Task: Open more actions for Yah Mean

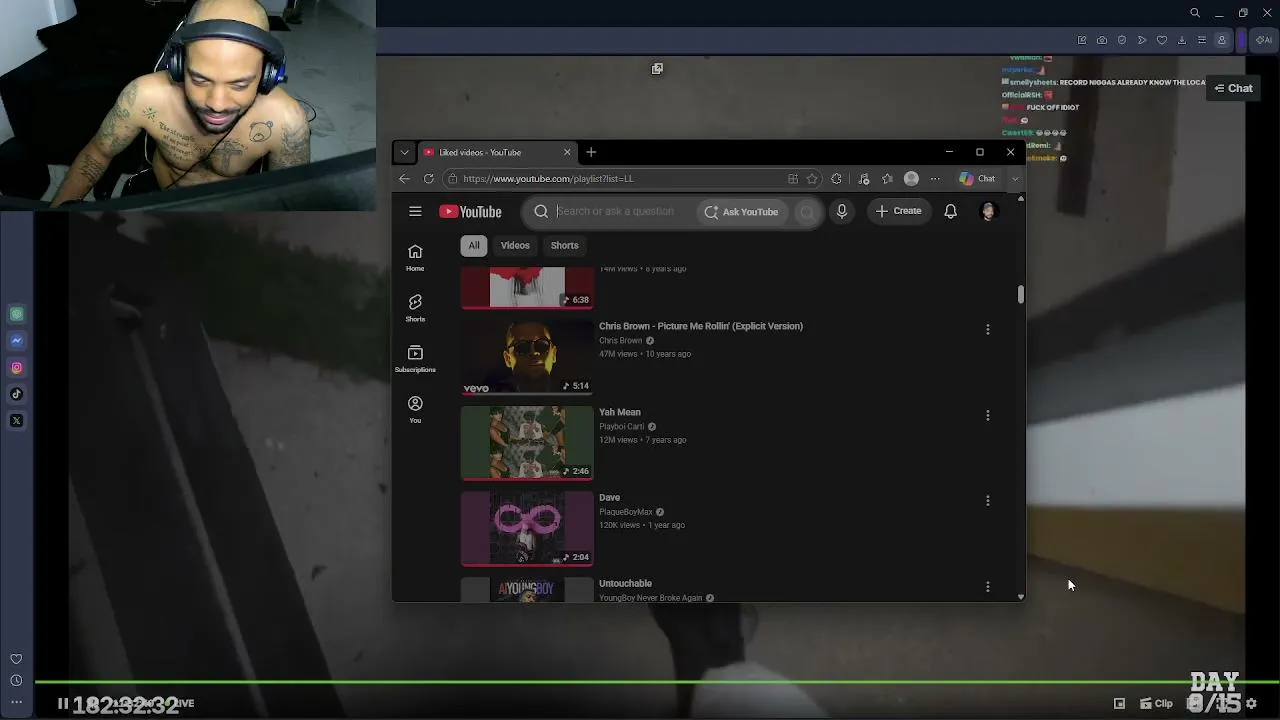Action: click(988, 415)
